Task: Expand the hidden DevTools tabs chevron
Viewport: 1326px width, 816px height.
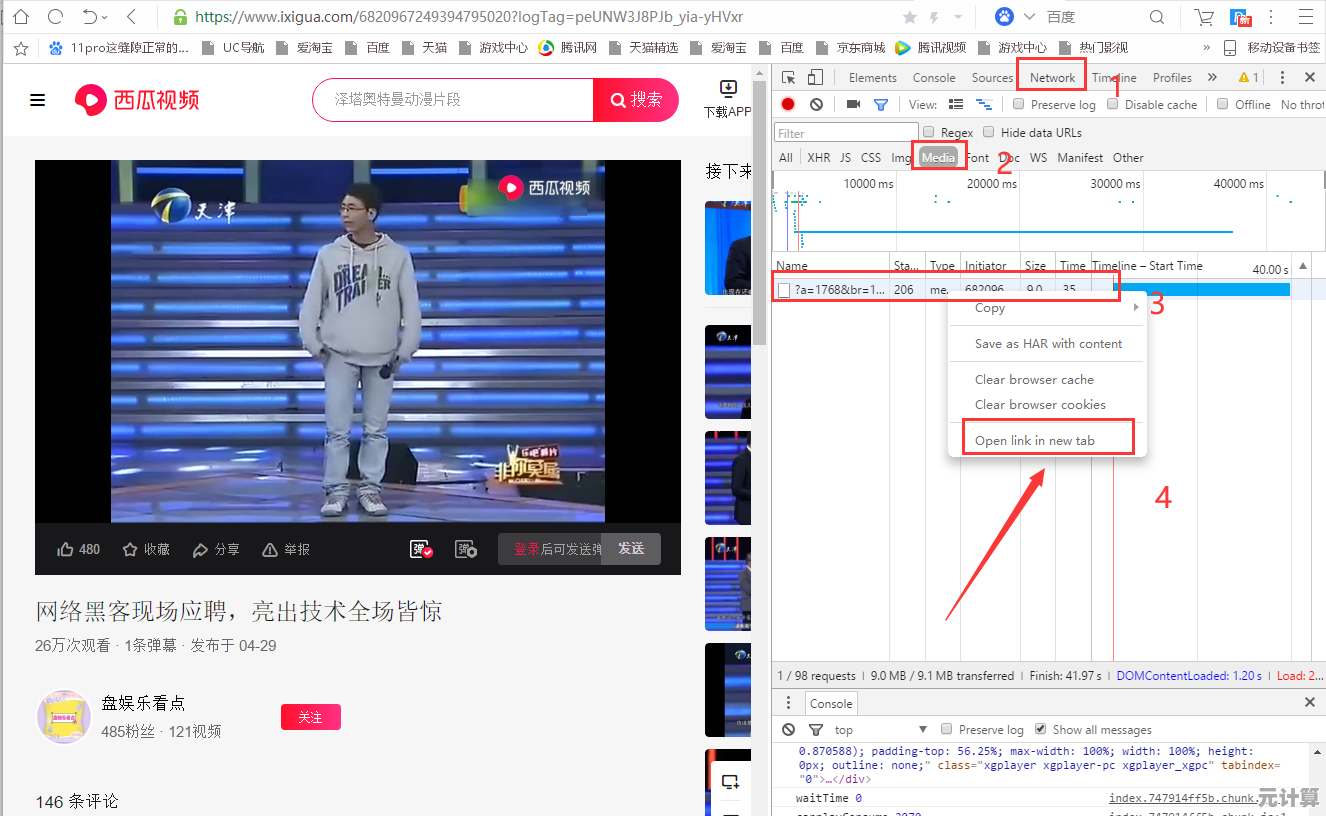Action: click(x=1212, y=77)
